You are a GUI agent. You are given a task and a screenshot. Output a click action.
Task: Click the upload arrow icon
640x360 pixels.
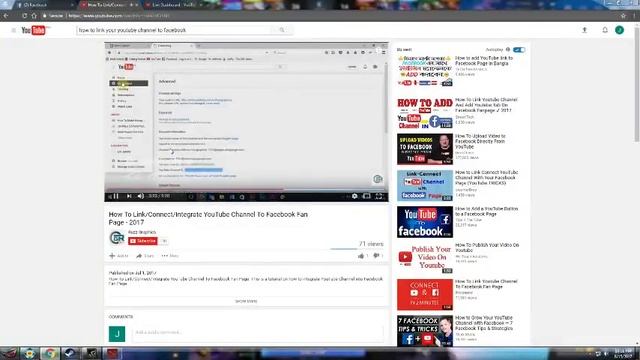click(x=584, y=30)
